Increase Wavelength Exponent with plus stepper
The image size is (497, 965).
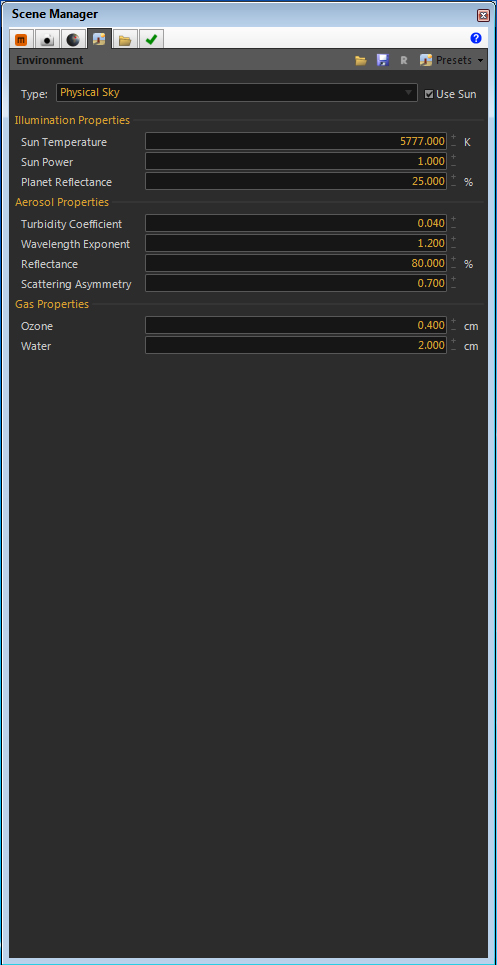tap(453, 239)
